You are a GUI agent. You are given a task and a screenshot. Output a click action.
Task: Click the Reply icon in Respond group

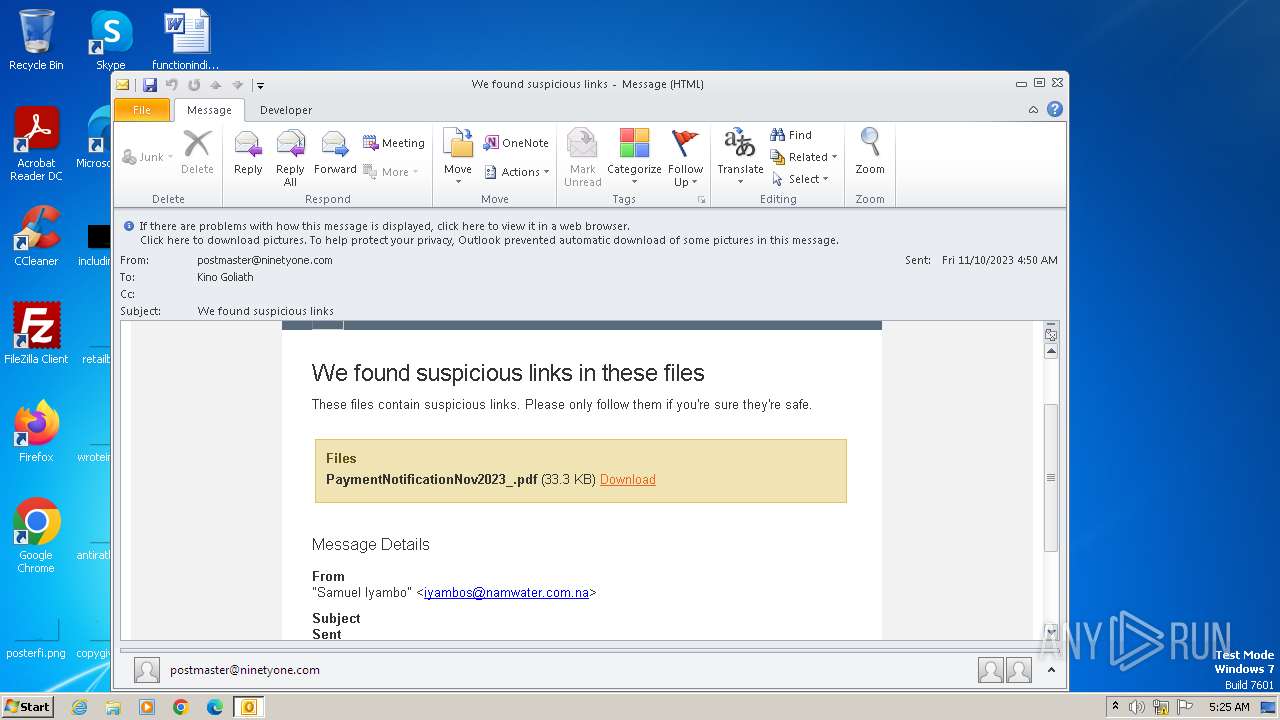248,153
